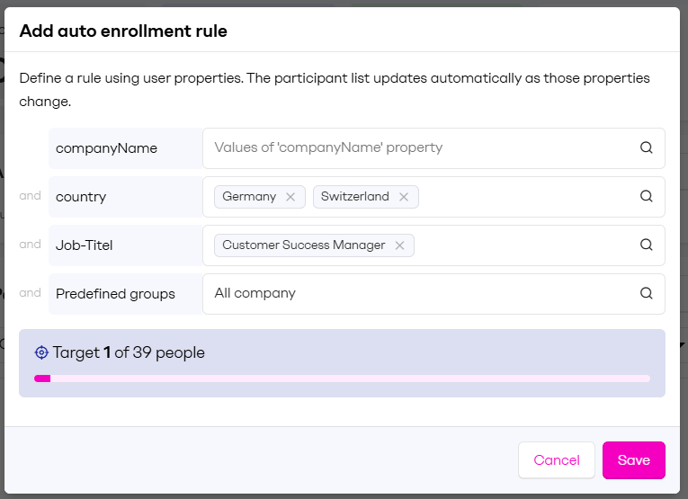Click the Germany tag chip
This screenshot has height=499, width=688.
249,197
